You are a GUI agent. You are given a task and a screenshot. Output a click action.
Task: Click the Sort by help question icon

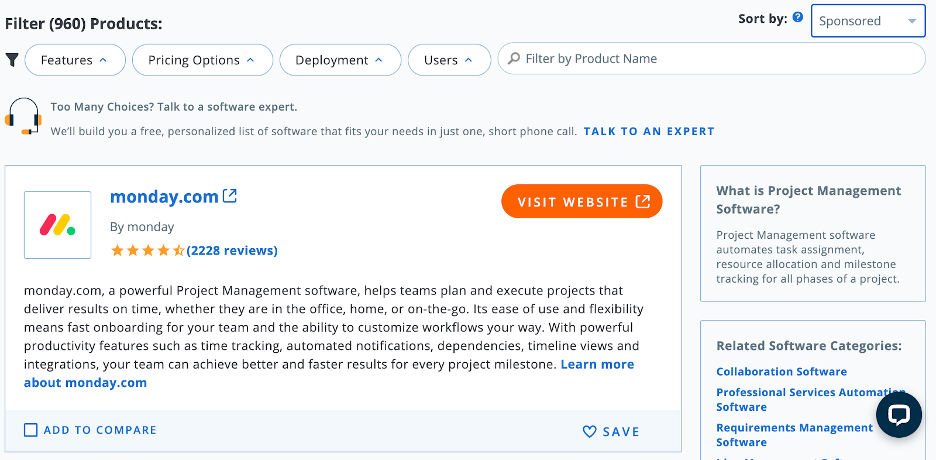click(798, 18)
